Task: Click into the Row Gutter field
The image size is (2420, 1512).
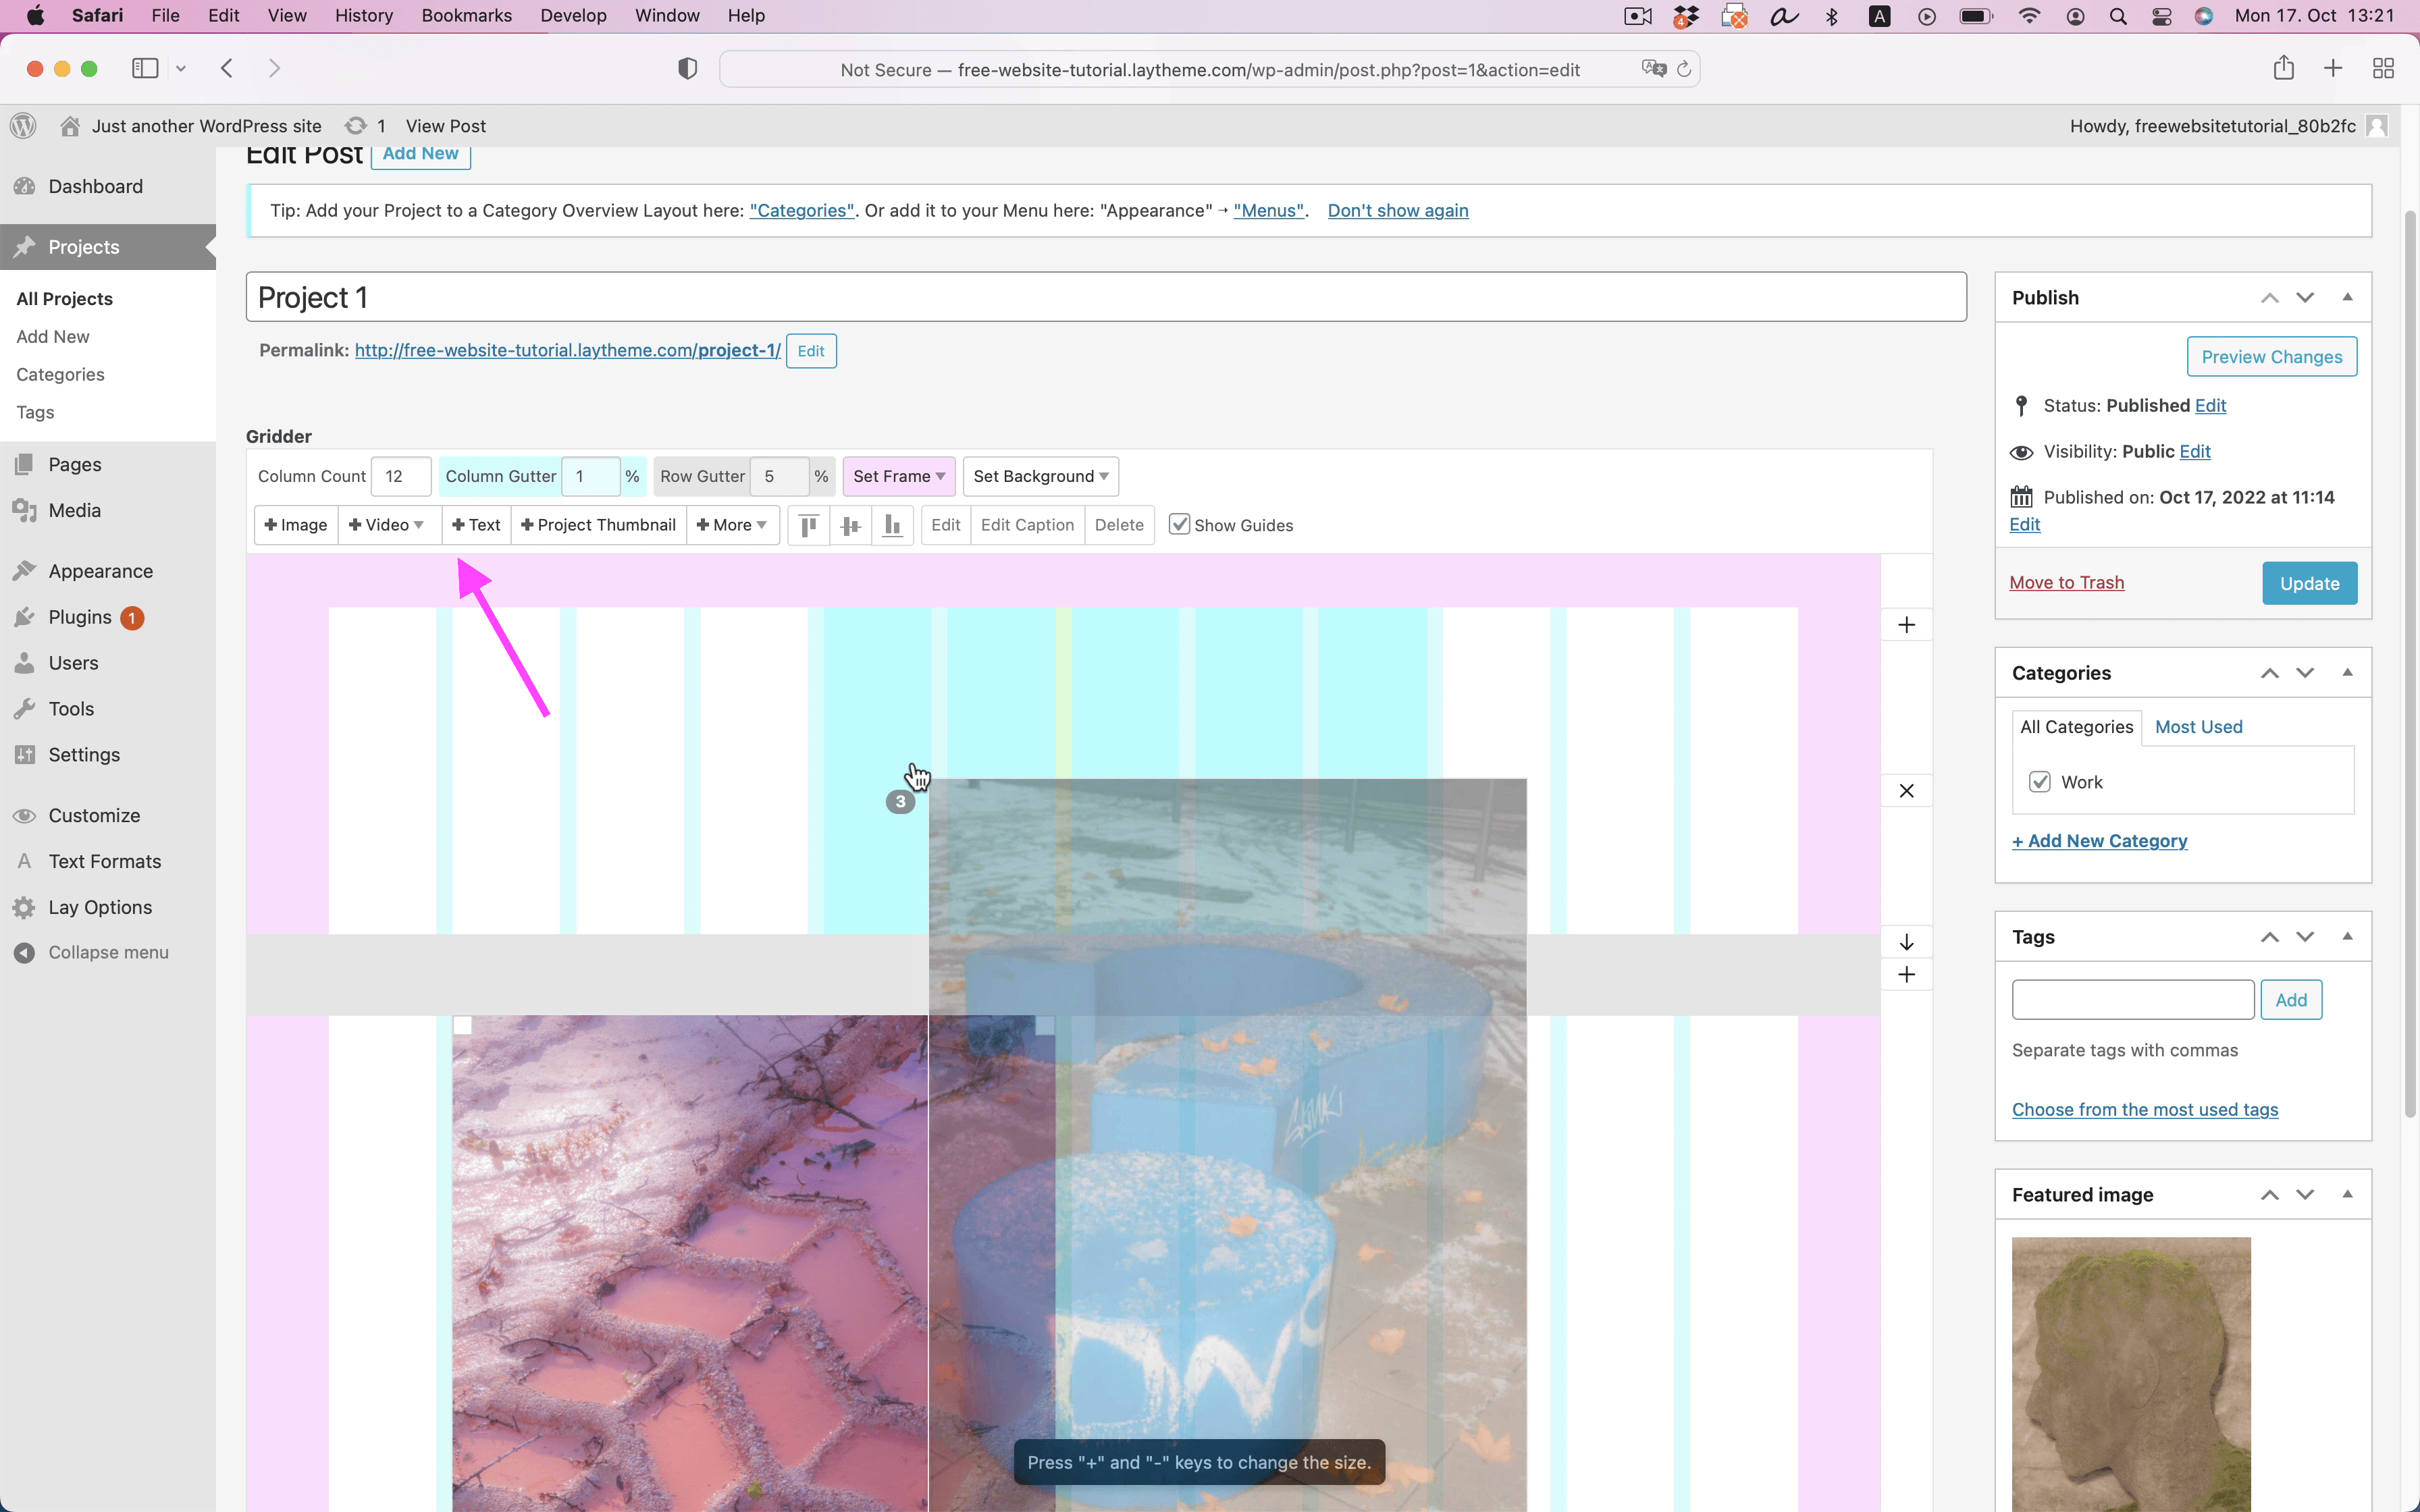Action: (x=781, y=476)
